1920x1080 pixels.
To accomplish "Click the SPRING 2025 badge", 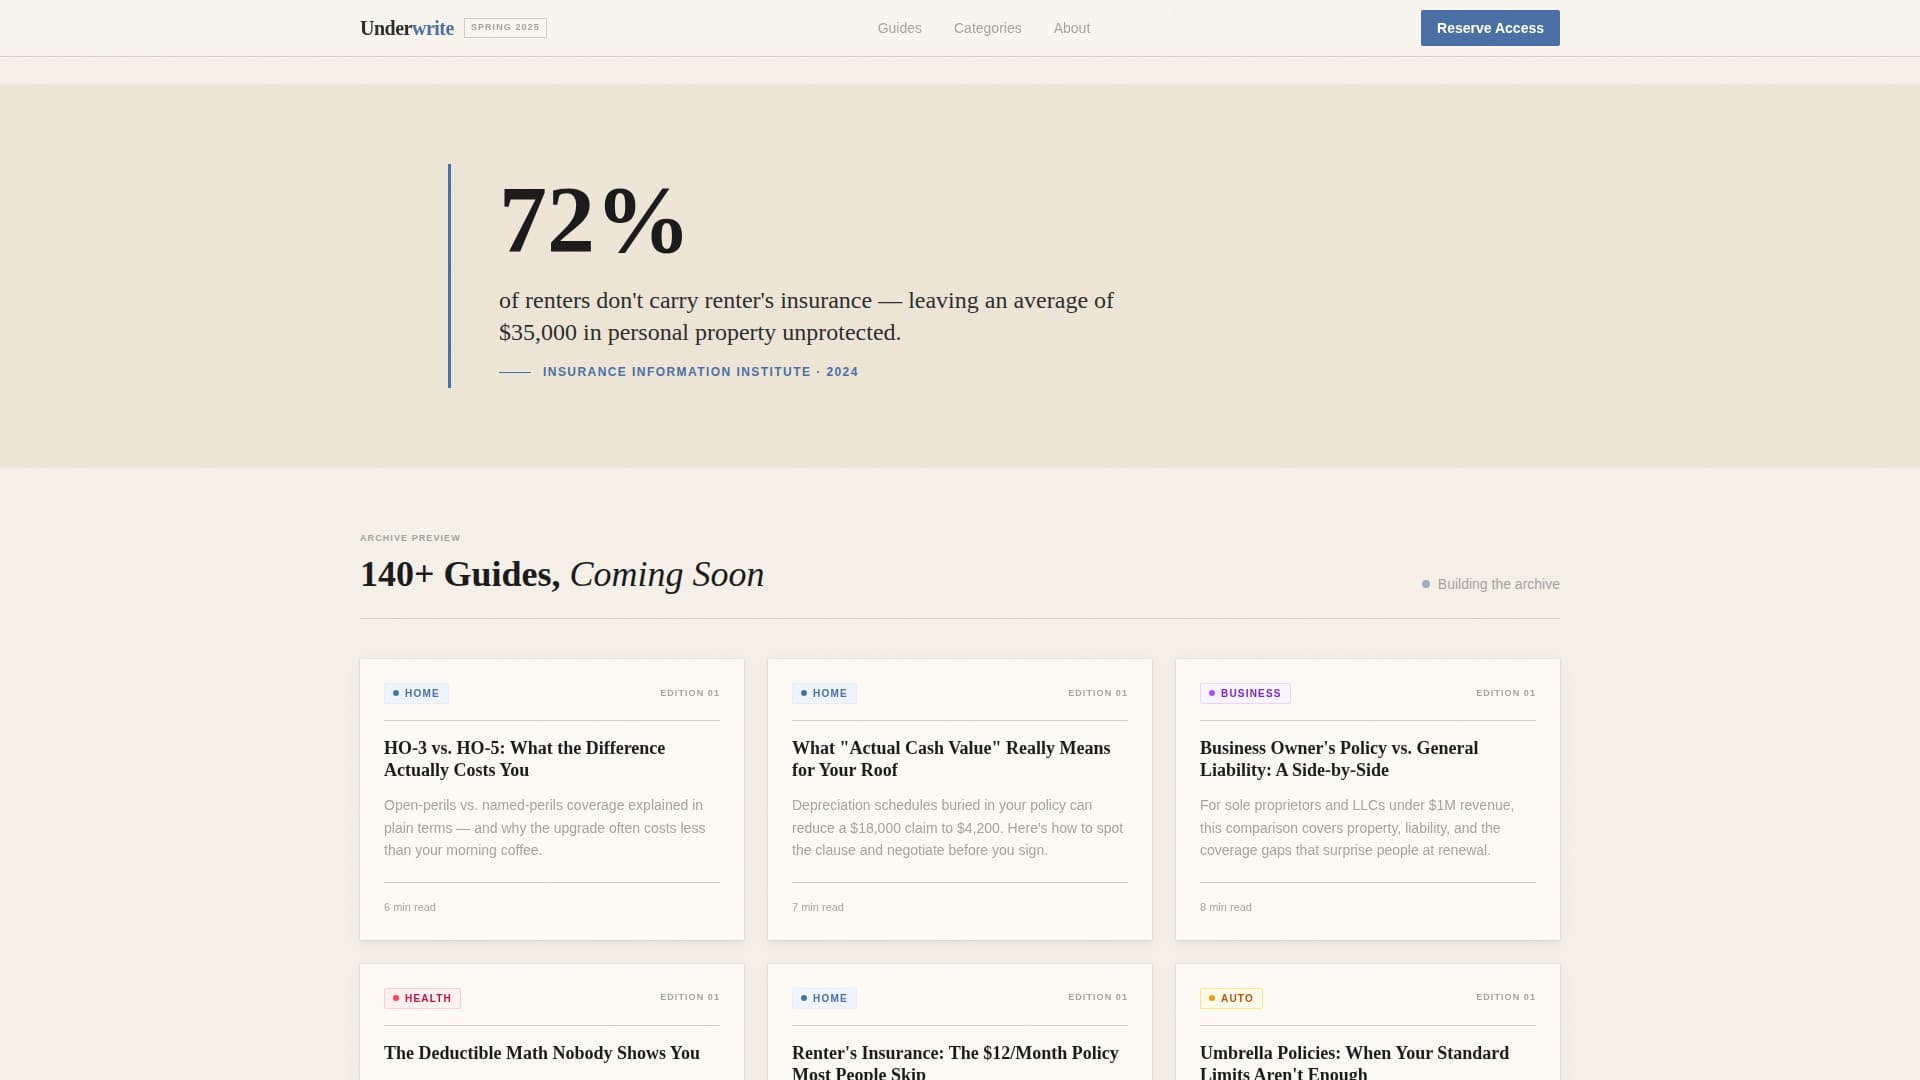I will (x=505, y=28).
